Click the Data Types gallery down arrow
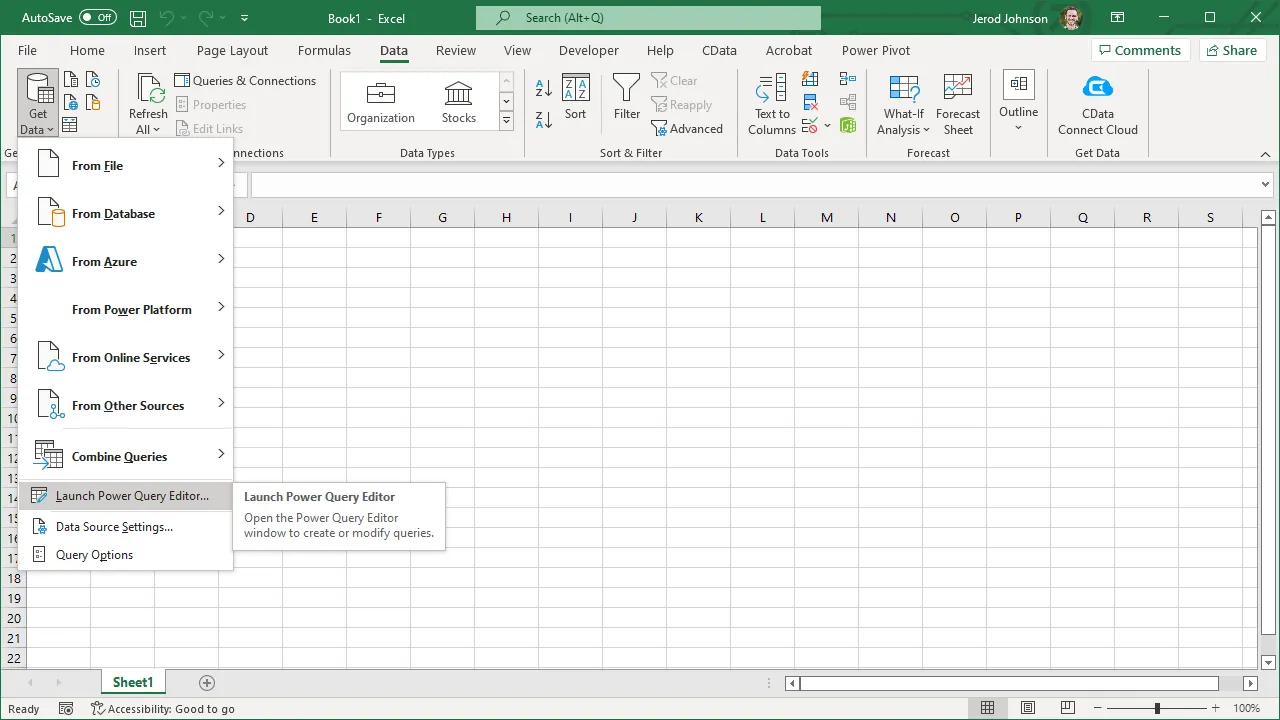 tap(506, 101)
